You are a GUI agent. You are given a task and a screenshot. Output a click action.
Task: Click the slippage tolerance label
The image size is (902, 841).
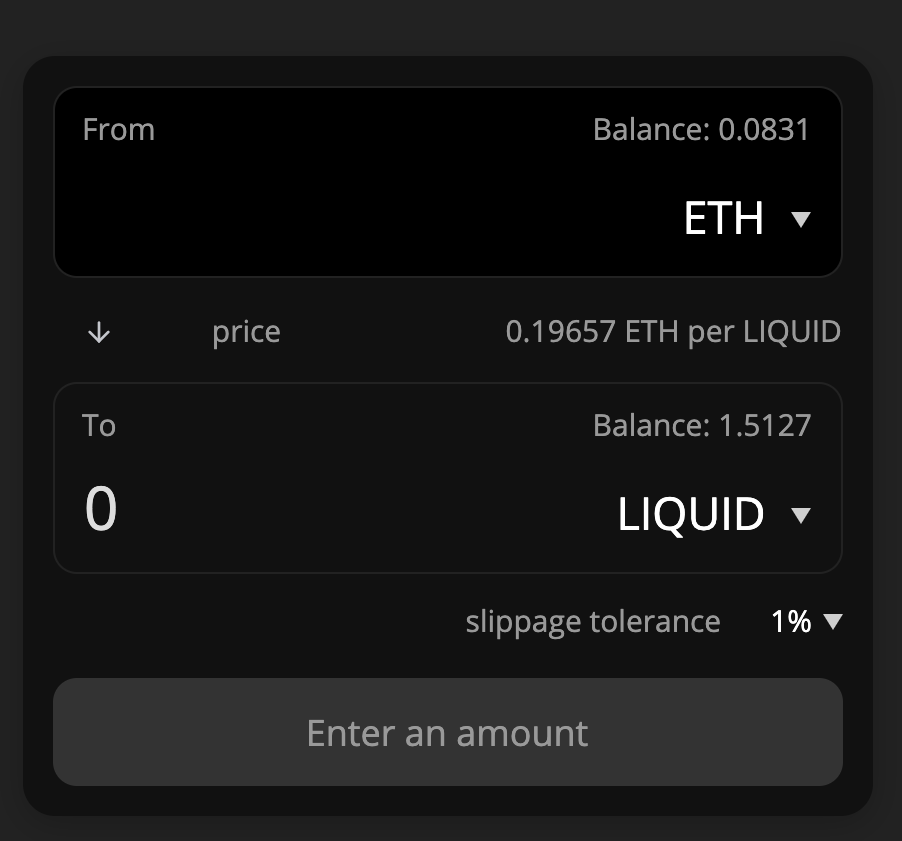593,622
